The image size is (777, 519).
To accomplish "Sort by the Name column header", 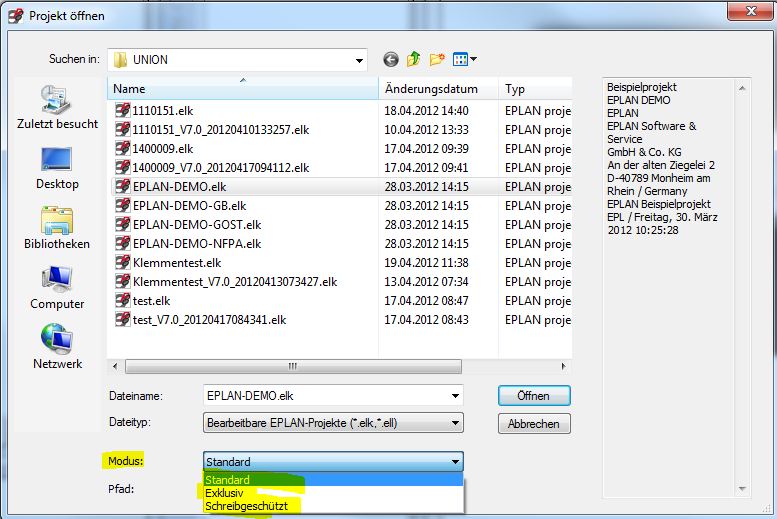I will coord(243,89).
